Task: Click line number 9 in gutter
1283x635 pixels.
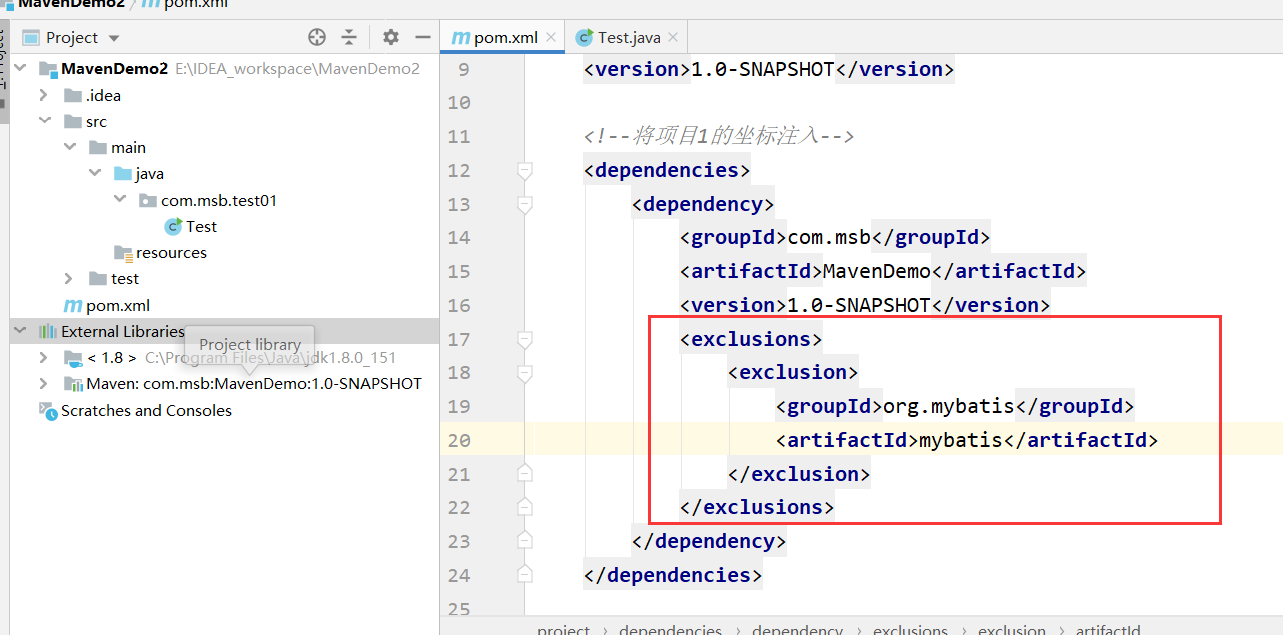Action: click(x=462, y=69)
